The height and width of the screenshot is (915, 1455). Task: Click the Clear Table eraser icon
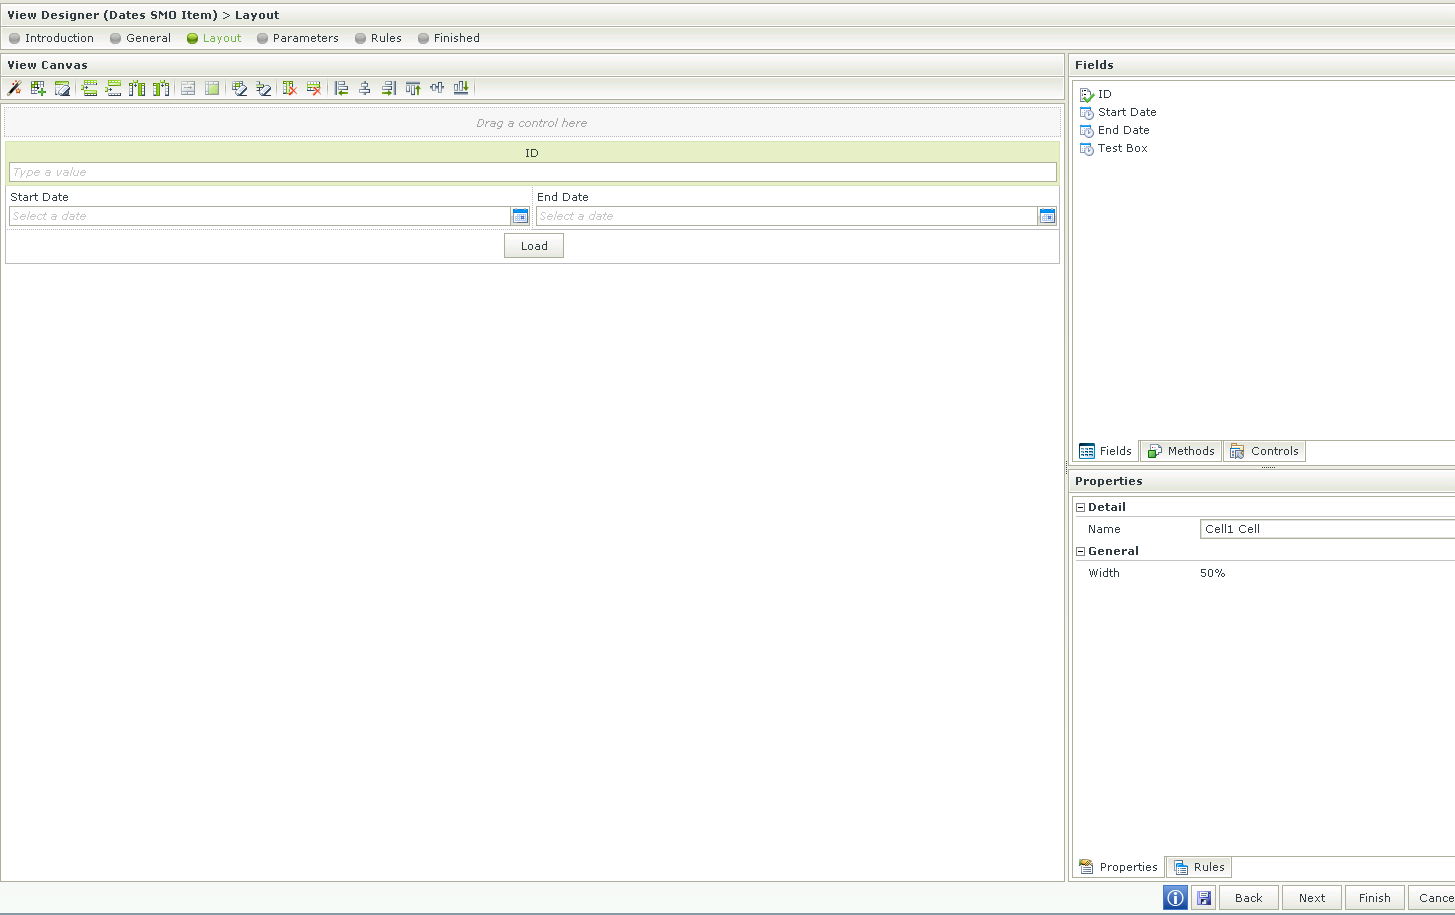[x=62, y=88]
